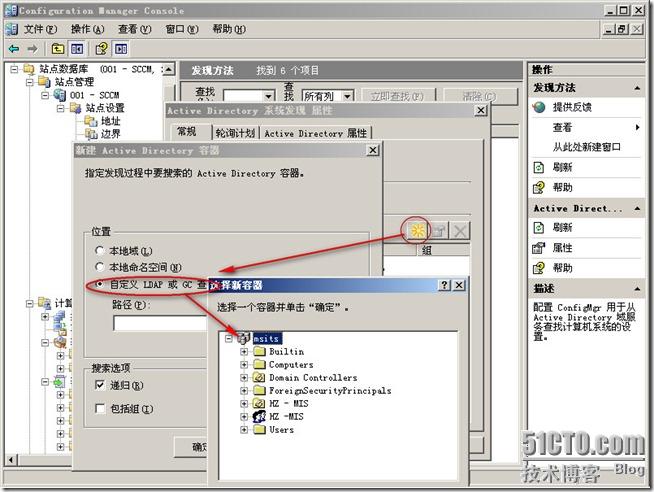654x492 pixels.
Task: Click the 立即查找 button
Action: (x=397, y=97)
